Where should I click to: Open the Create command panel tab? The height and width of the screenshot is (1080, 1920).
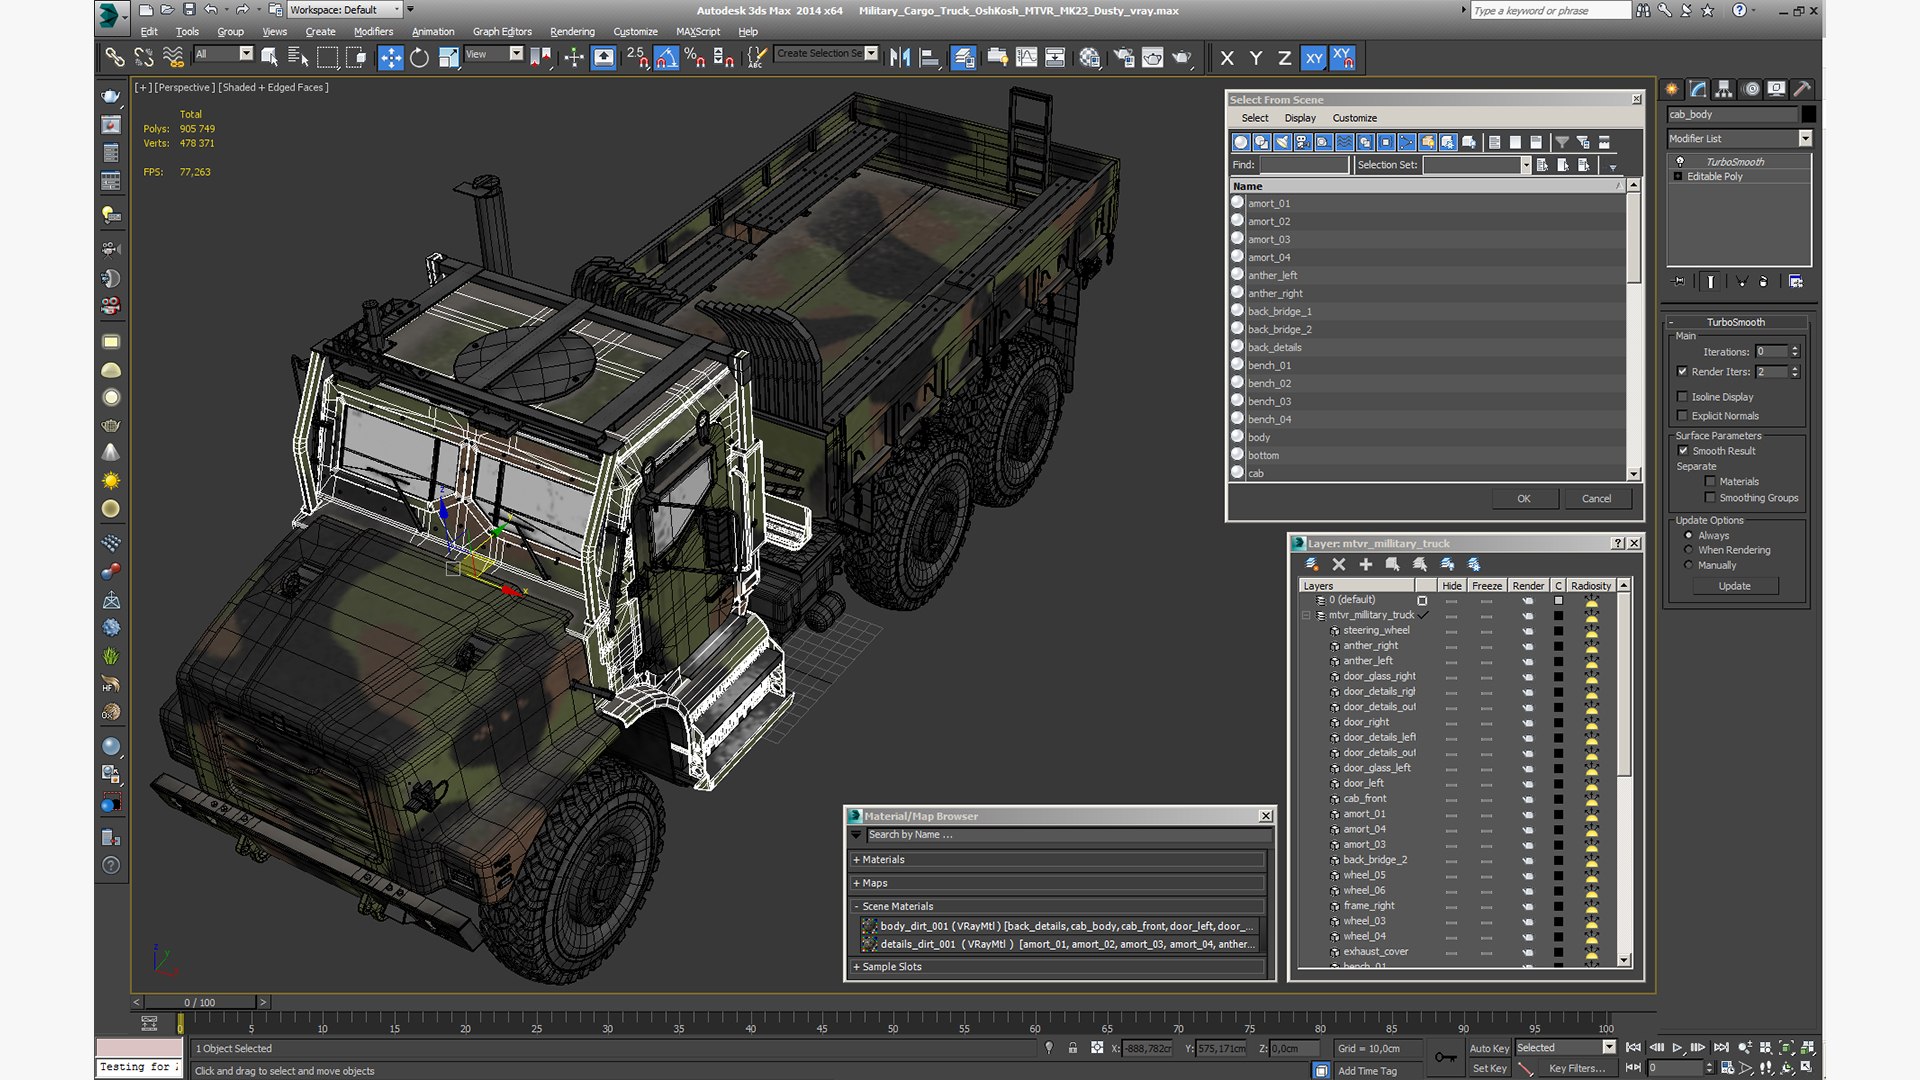point(1672,89)
